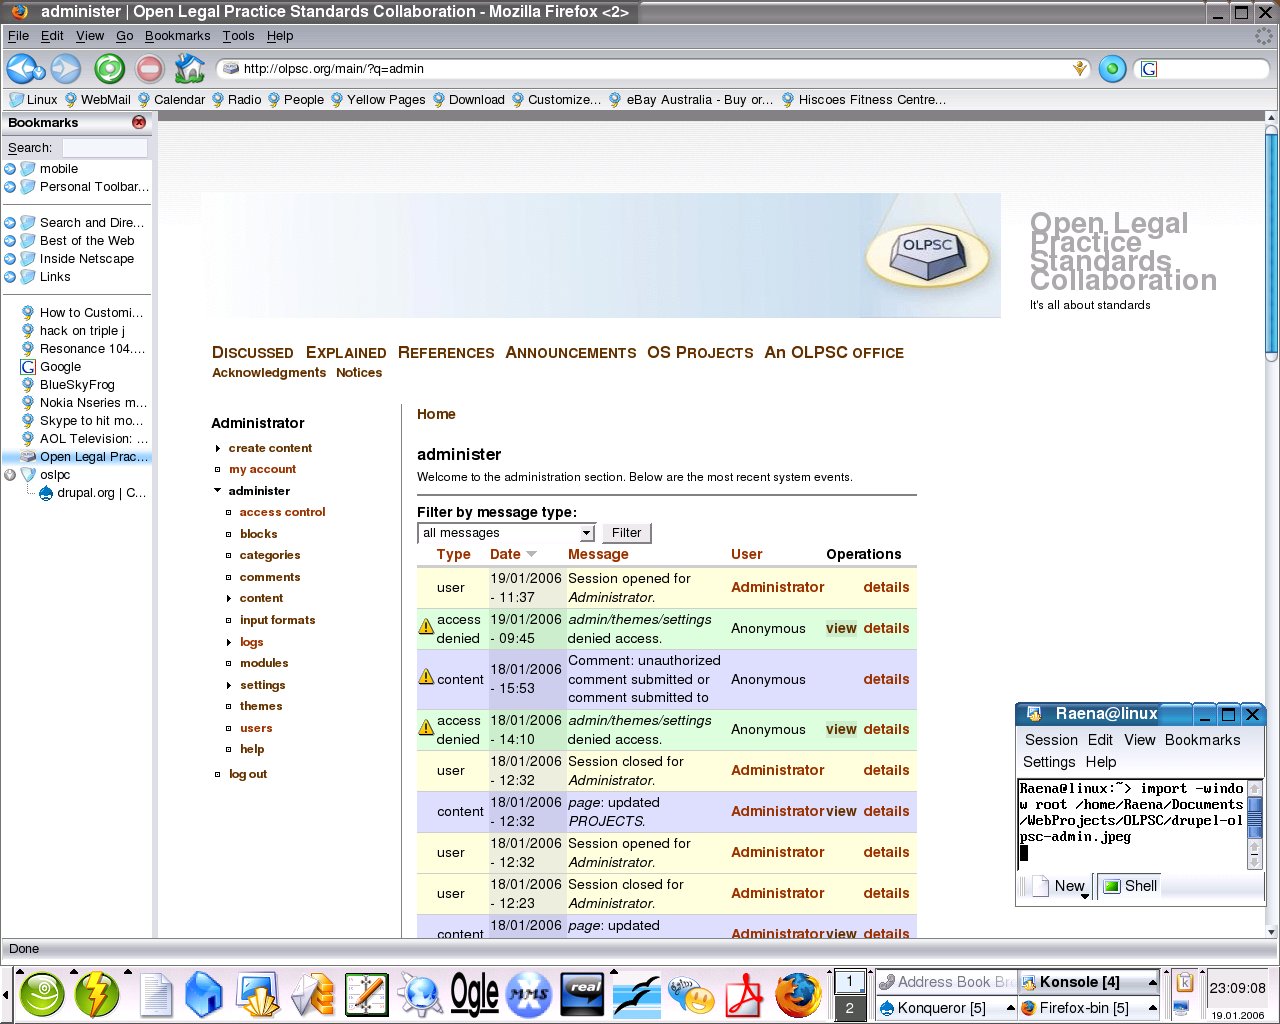This screenshot has width=1280, height=1024.
Task: Switch to virtual desktop 2 in pager
Action: [849, 1008]
